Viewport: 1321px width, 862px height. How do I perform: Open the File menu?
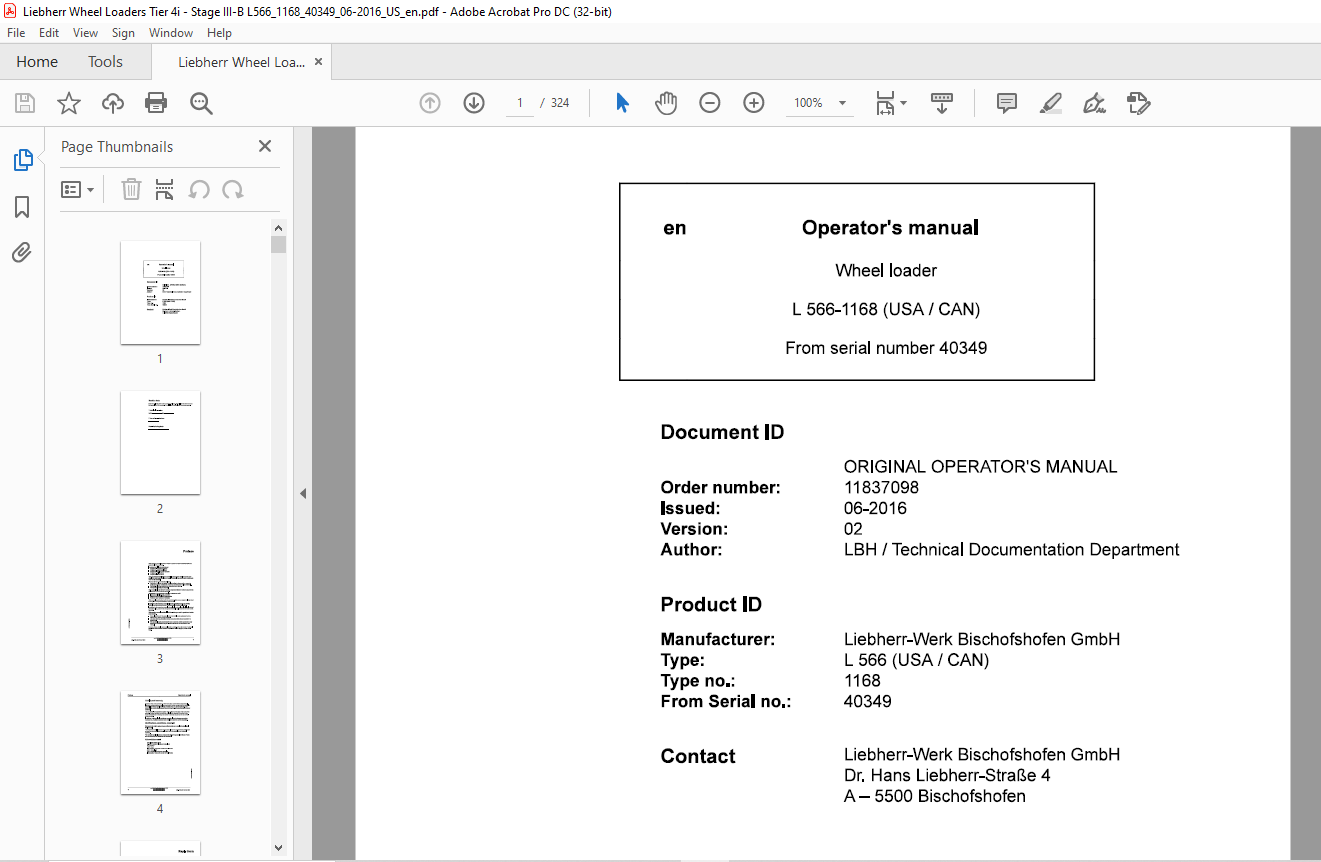pos(16,33)
